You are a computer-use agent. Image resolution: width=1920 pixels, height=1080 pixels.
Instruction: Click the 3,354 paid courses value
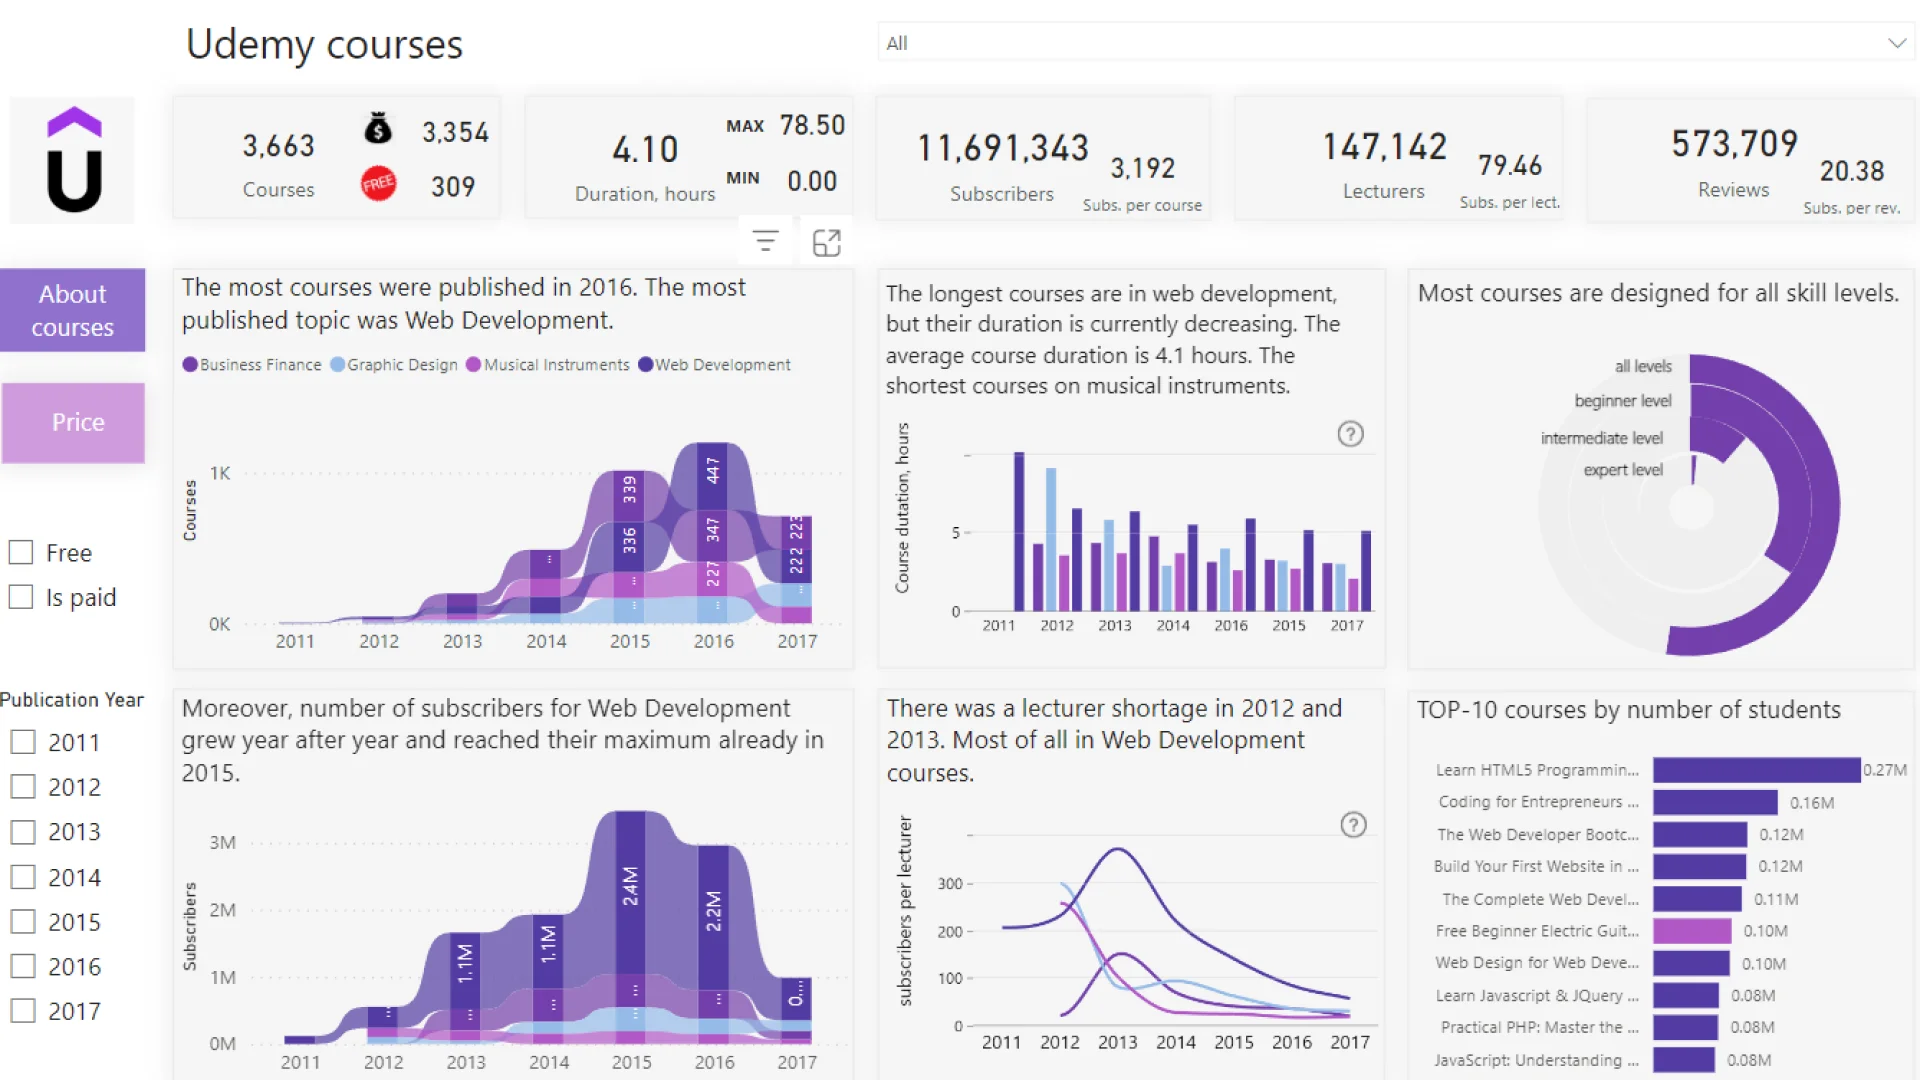(455, 132)
